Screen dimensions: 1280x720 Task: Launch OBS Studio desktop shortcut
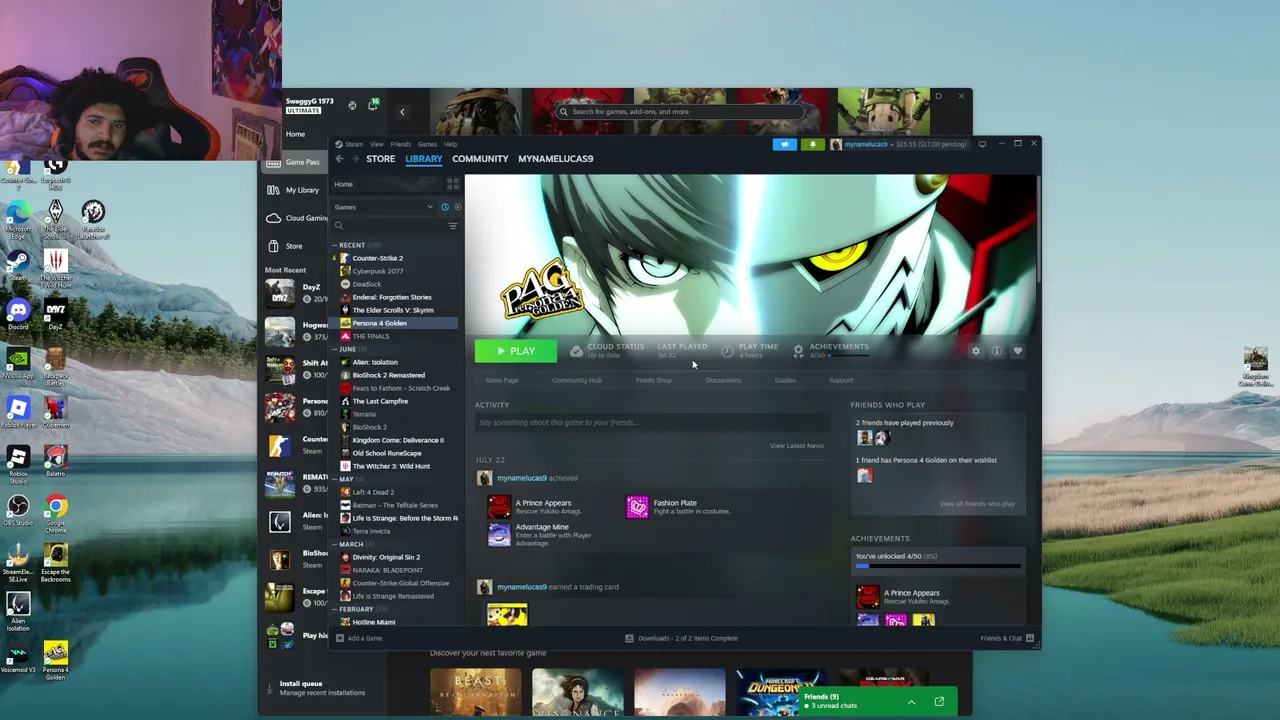coord(18,512)
